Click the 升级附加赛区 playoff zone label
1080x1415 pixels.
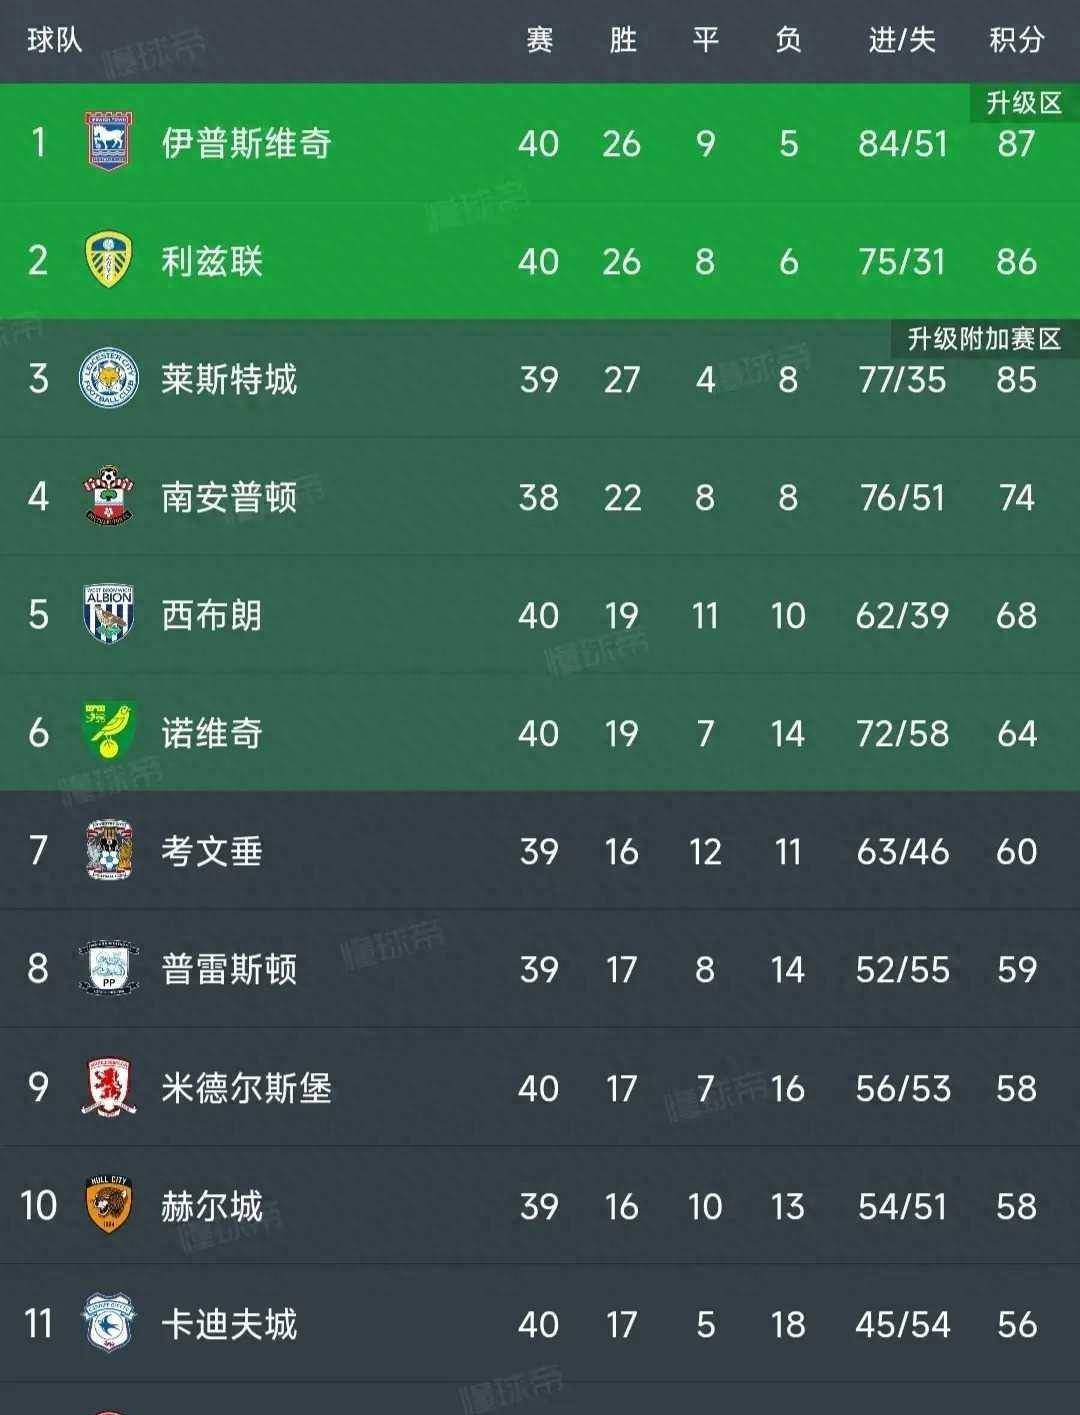coord(985,339)
